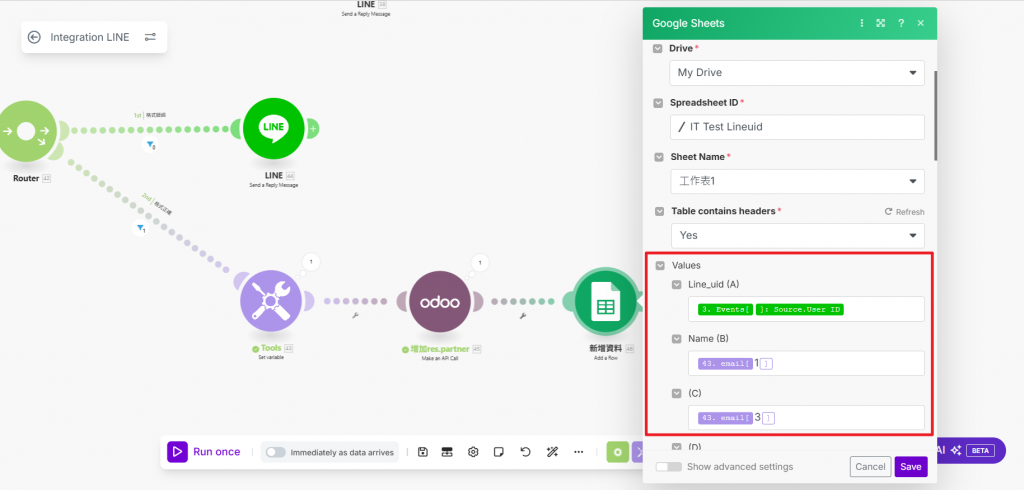The image size is (1024, 490).
Task: Click the Spreadsheet ID field IT Test Lineuid
Action: [797, 127]
